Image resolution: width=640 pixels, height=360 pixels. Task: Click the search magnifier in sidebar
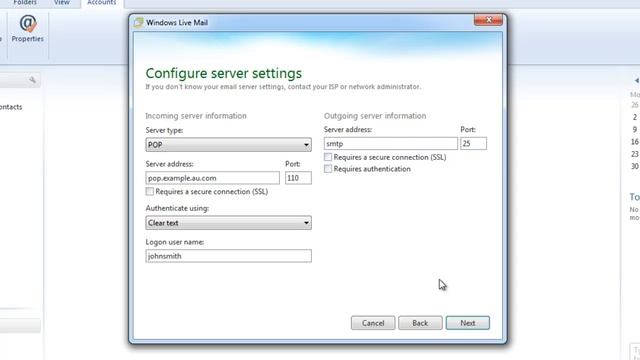coord(32,80)
